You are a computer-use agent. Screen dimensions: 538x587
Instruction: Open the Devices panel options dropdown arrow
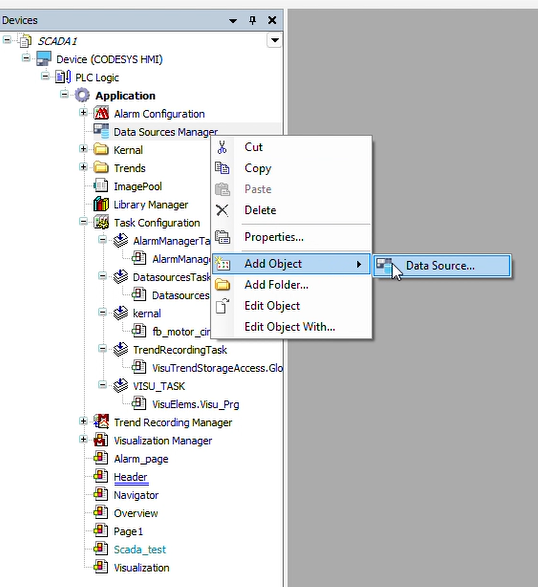[233, 21]
